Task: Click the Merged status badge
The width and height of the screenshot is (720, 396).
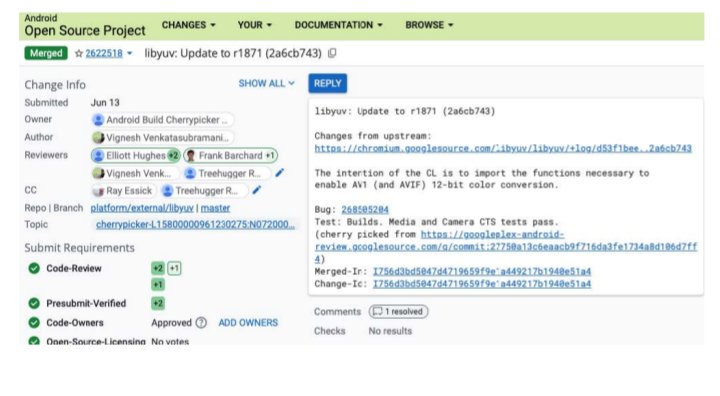Action: (x=46, y=53)
